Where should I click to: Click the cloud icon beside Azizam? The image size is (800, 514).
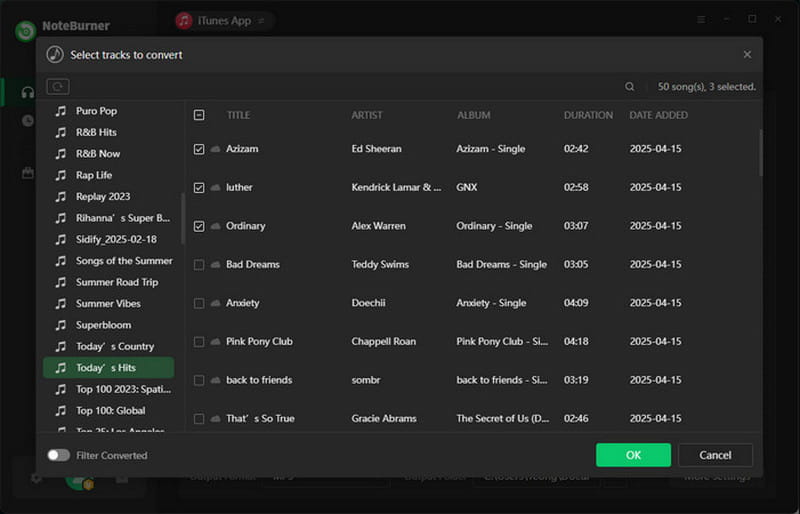pyautogui.click(x=216, y=149)
